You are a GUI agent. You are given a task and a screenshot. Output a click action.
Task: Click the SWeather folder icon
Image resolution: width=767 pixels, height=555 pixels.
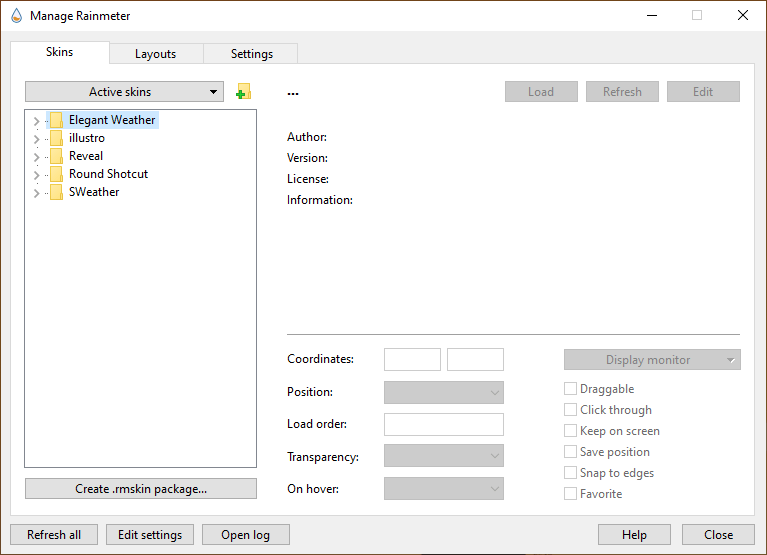(x=56, y=192)
